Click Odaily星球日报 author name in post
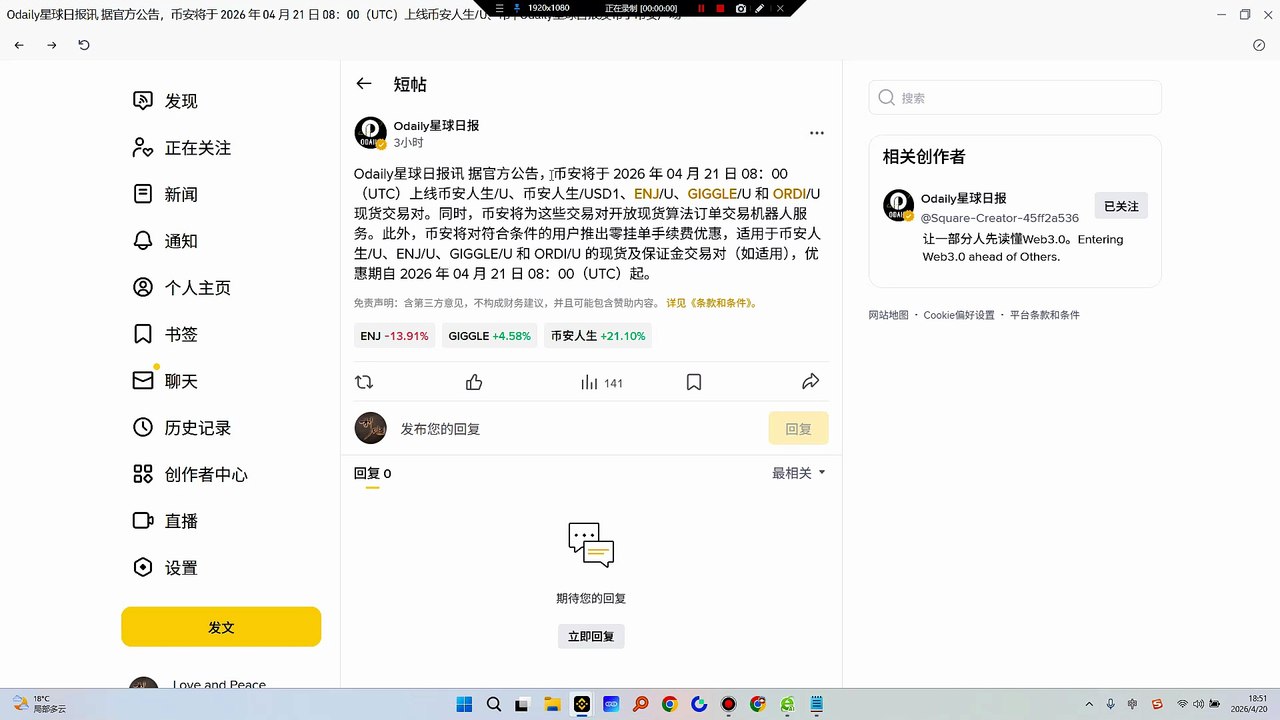This screenshot has width=1280, height=720. 436,126
